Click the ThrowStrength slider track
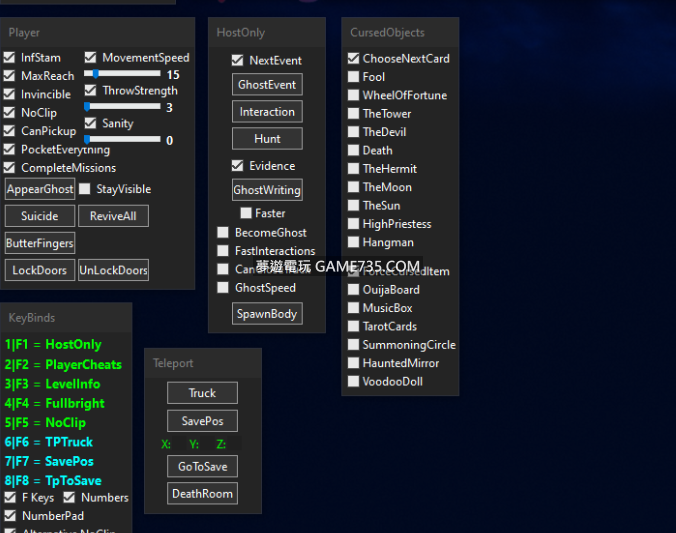 pyautogui.click(x=123, y=106)
